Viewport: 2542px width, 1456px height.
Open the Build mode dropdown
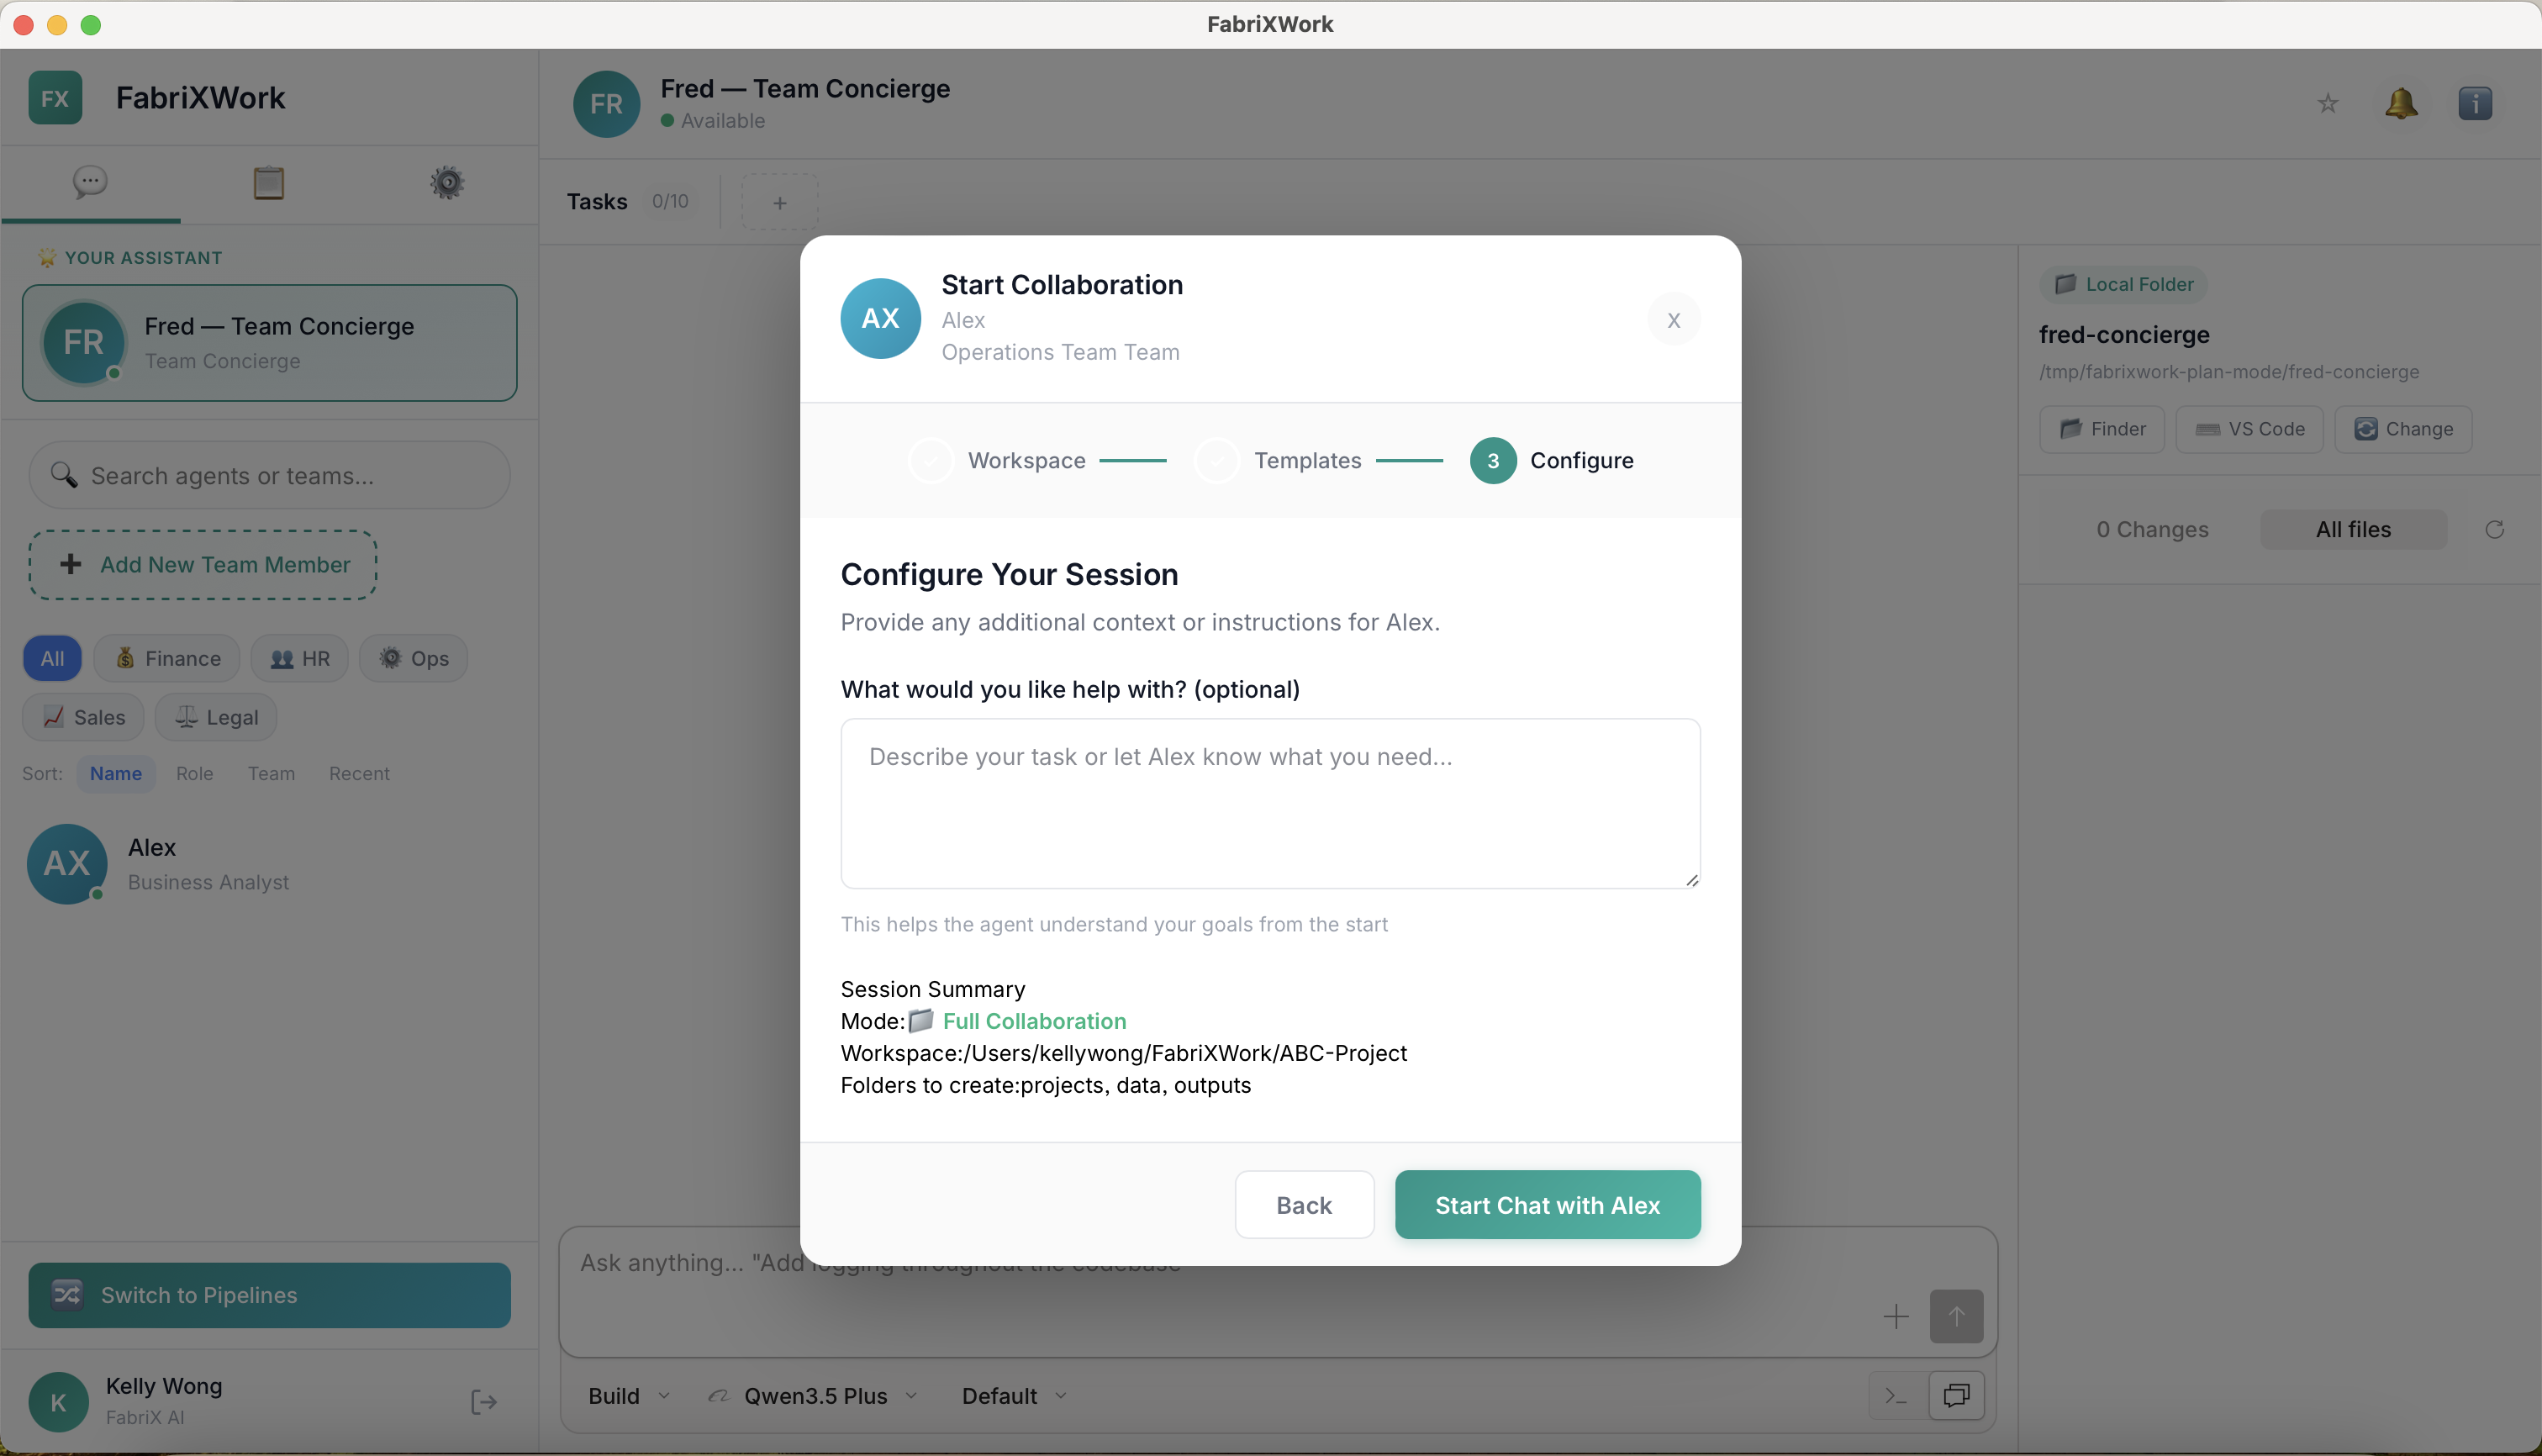(627, 1395)
